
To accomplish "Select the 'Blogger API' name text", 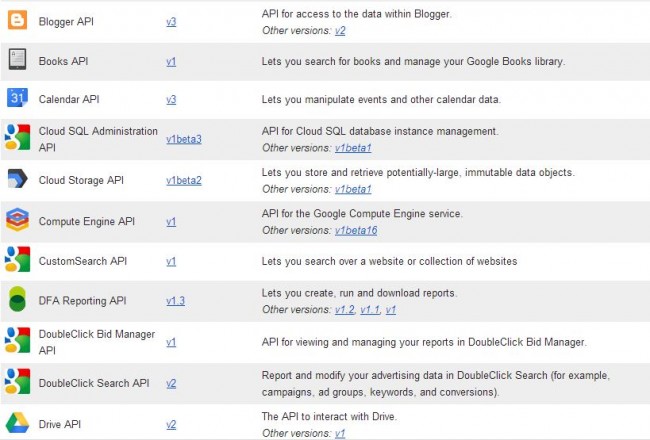I will click(66, 22).
